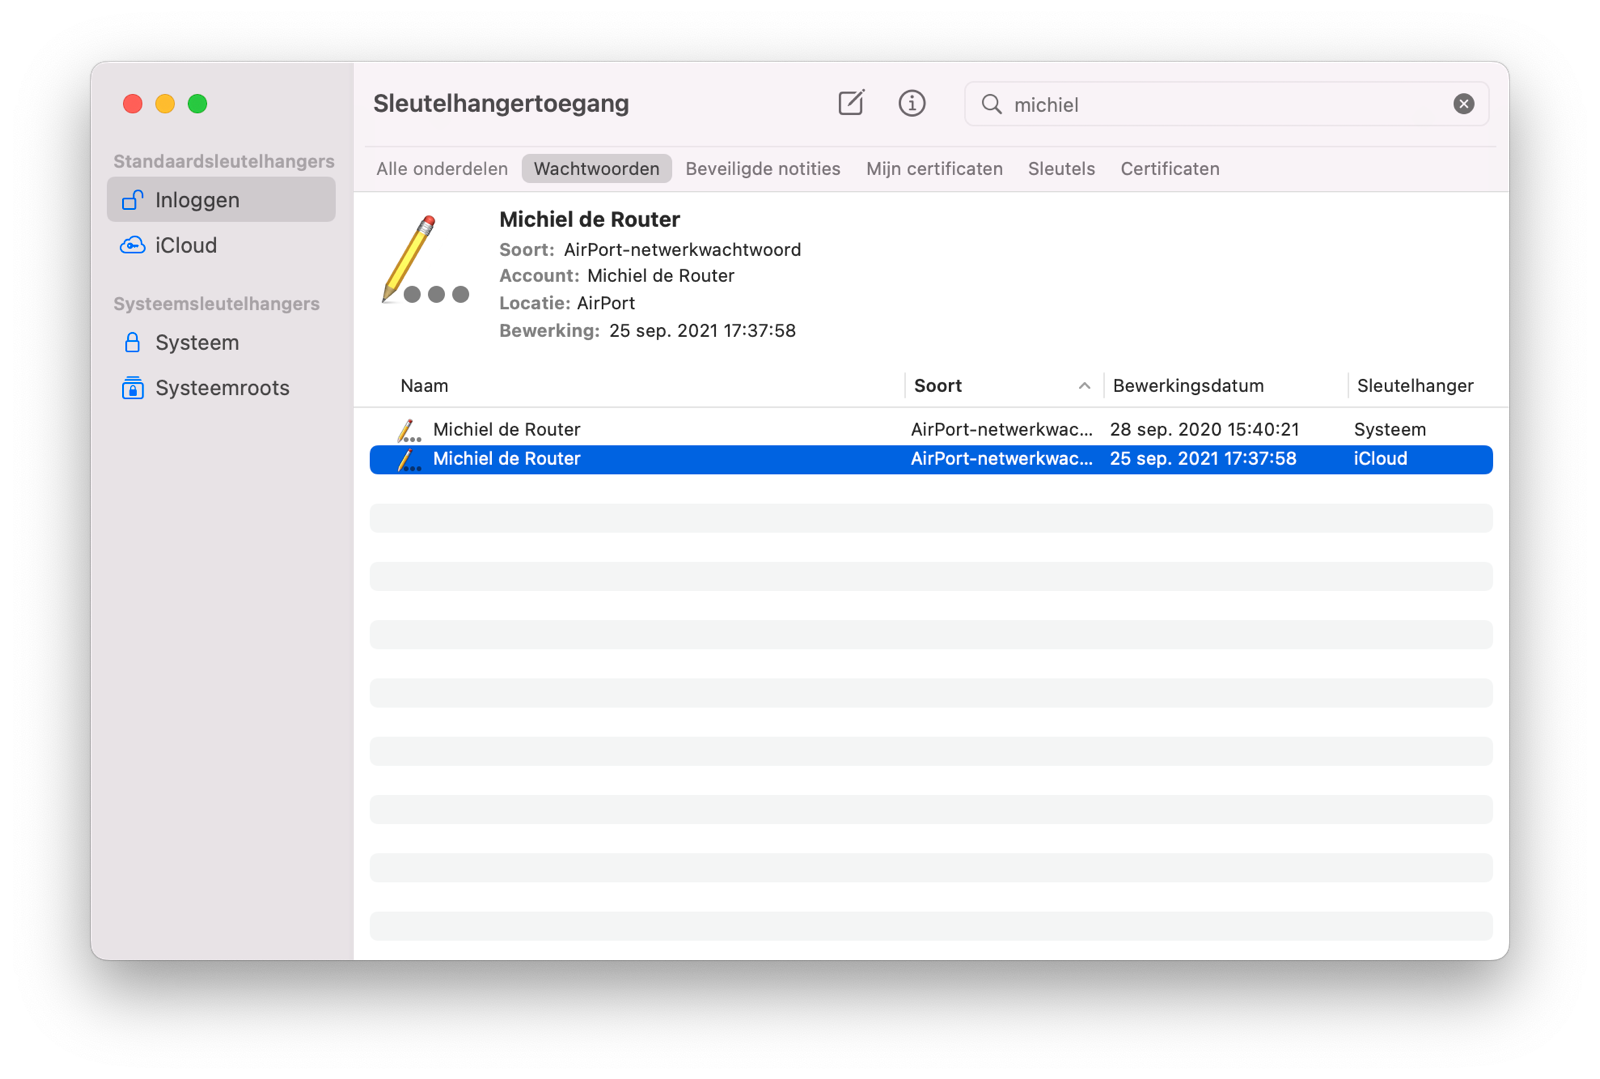Select the Wachtwoorden tab
Viewport: 1600px width, 1079px height.
click(597, 169)
